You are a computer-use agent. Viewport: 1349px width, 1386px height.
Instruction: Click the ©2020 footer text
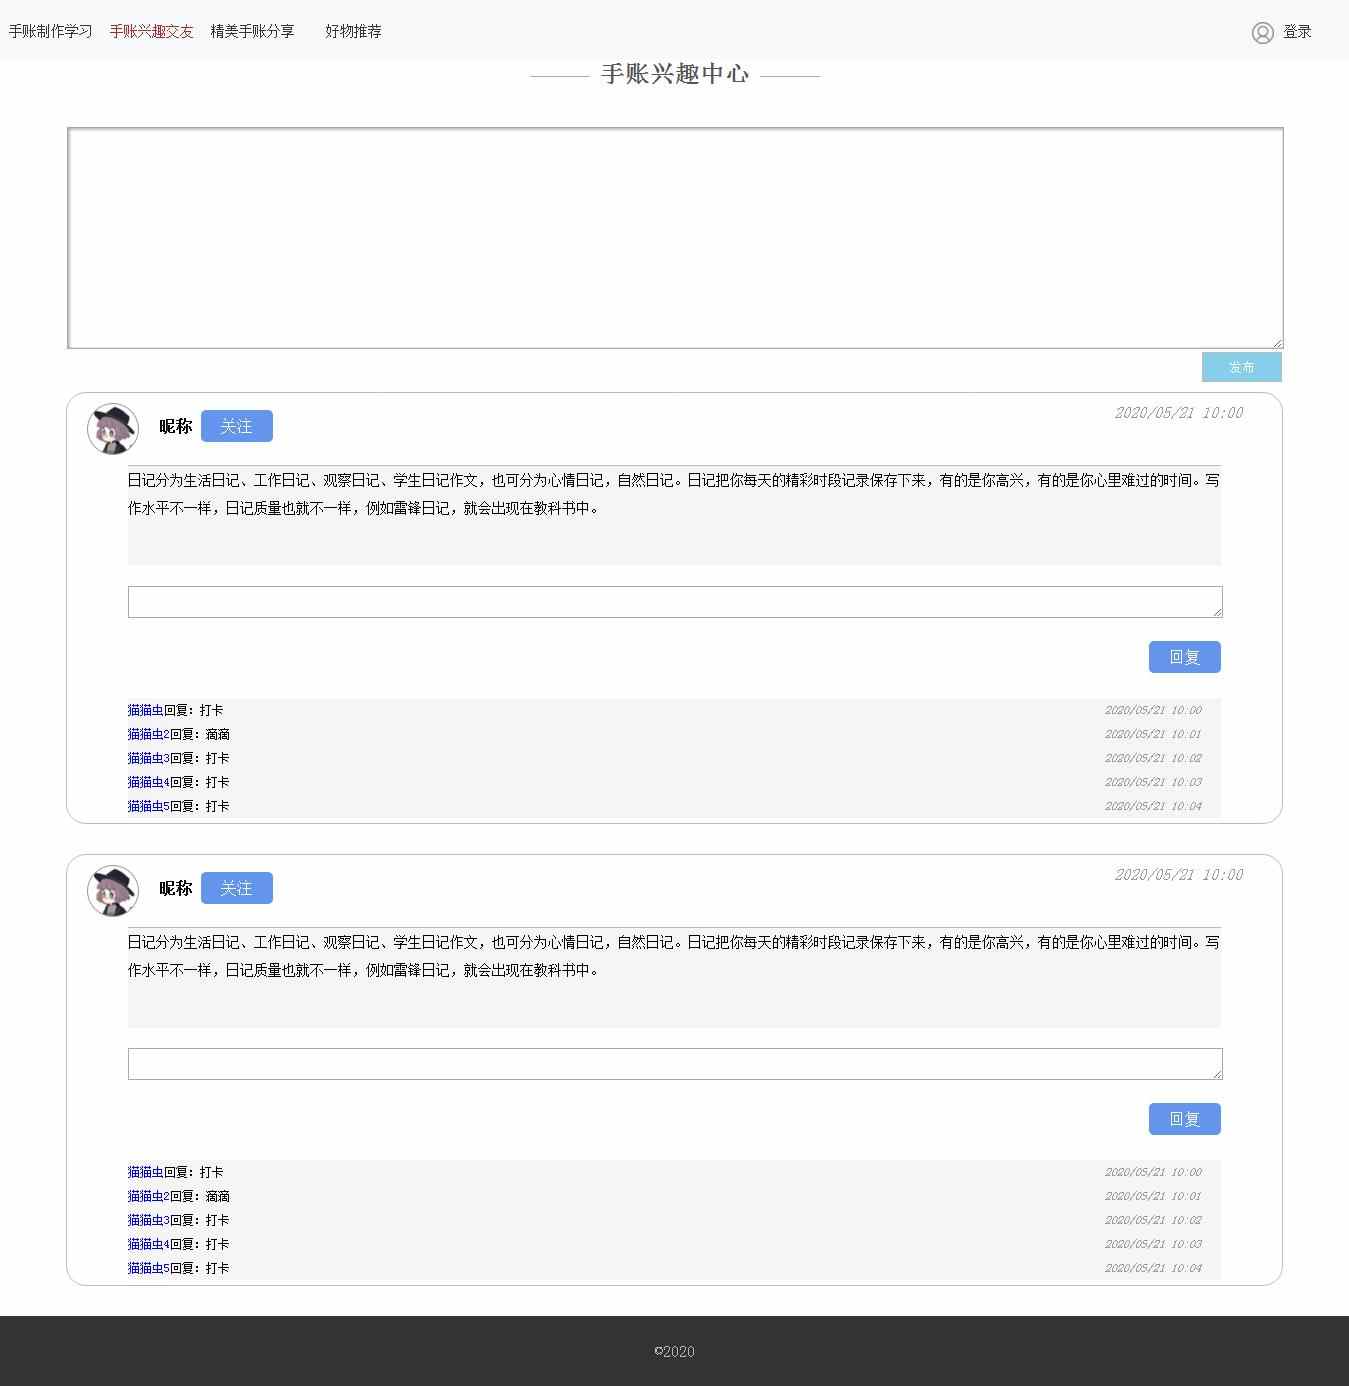click(674, 1351)
